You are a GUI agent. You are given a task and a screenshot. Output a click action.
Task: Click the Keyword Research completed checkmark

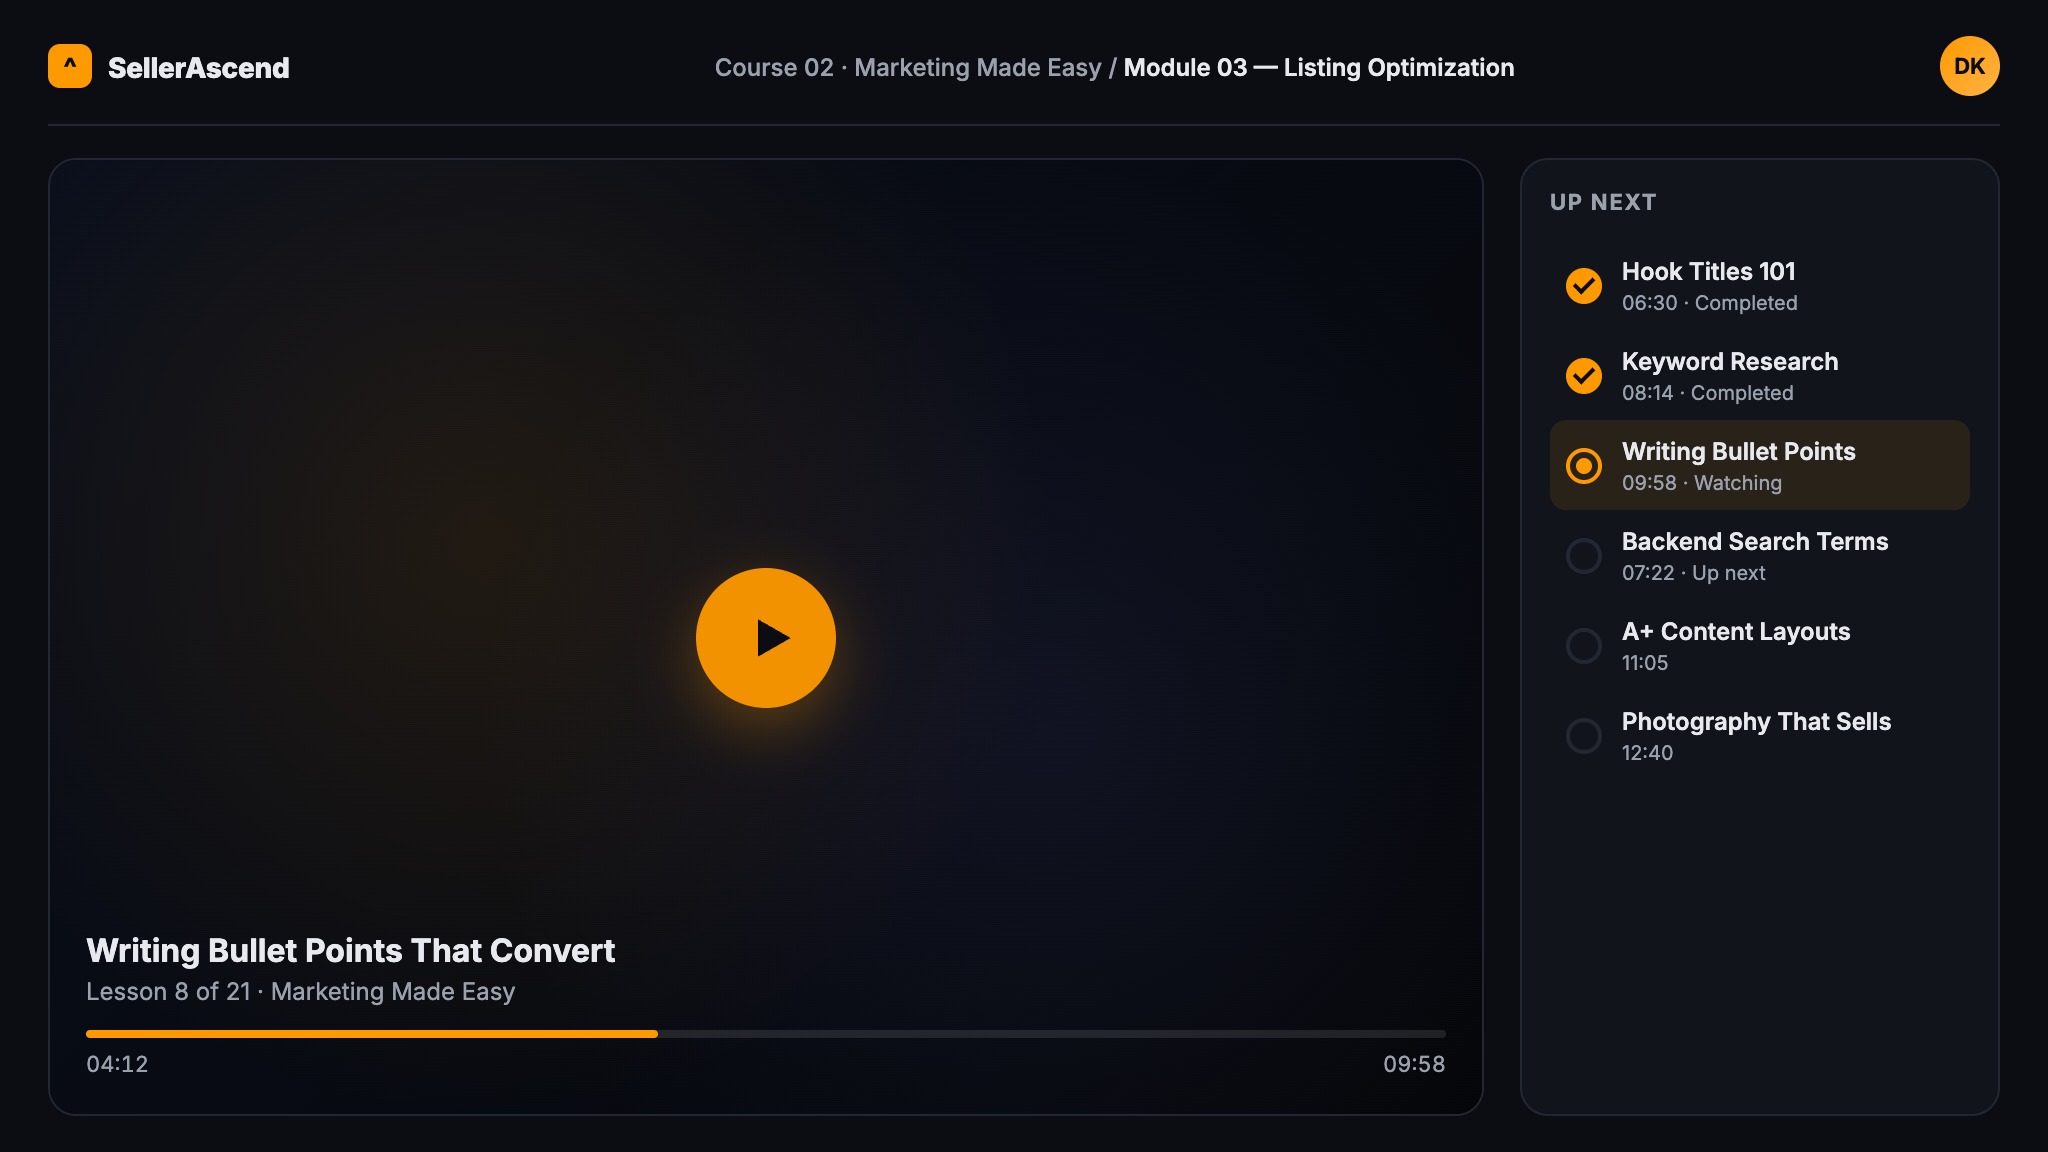tap(1584, 376)
